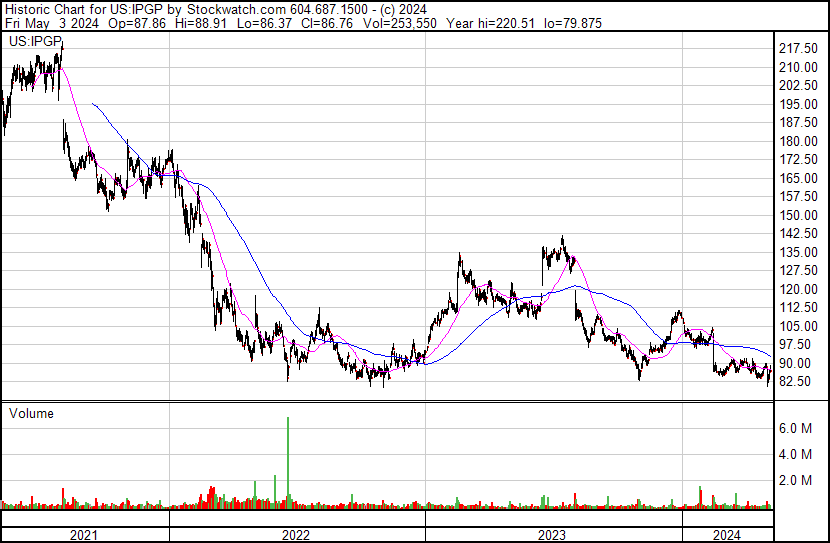Select the 90.00 price axis label
Image resolution: width=830 pixels, height=543 pixels.
(x=795, y=364)
